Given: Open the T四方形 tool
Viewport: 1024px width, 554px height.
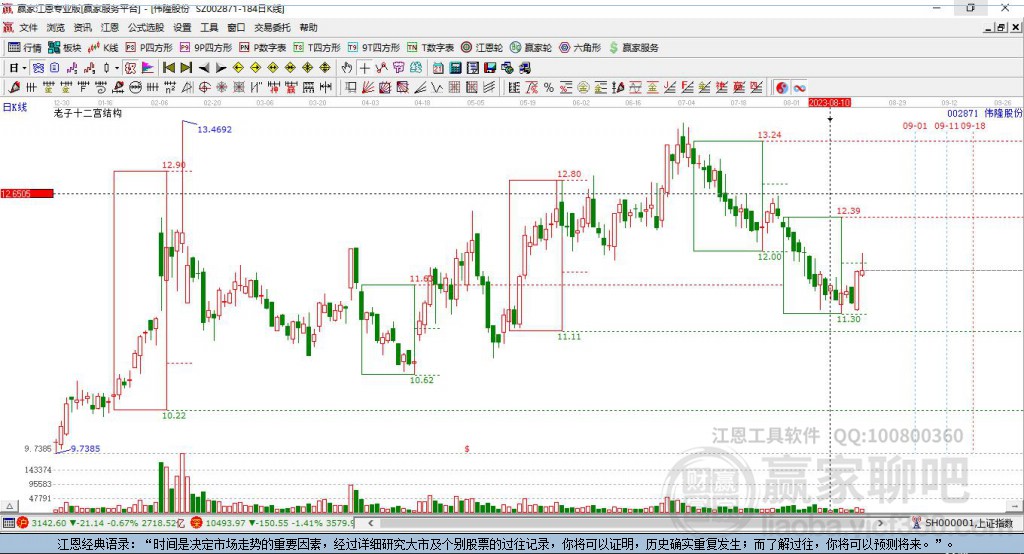Looking at the screenshot, I should [x=317, y=48].
